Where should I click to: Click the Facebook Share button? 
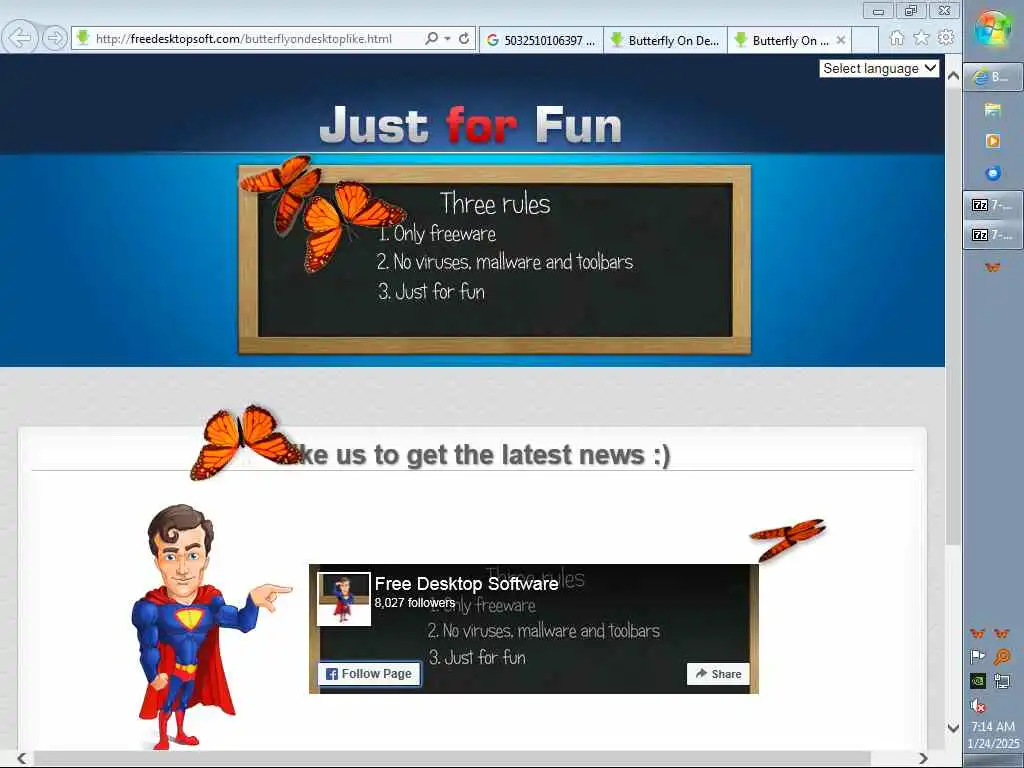[718, 674]
